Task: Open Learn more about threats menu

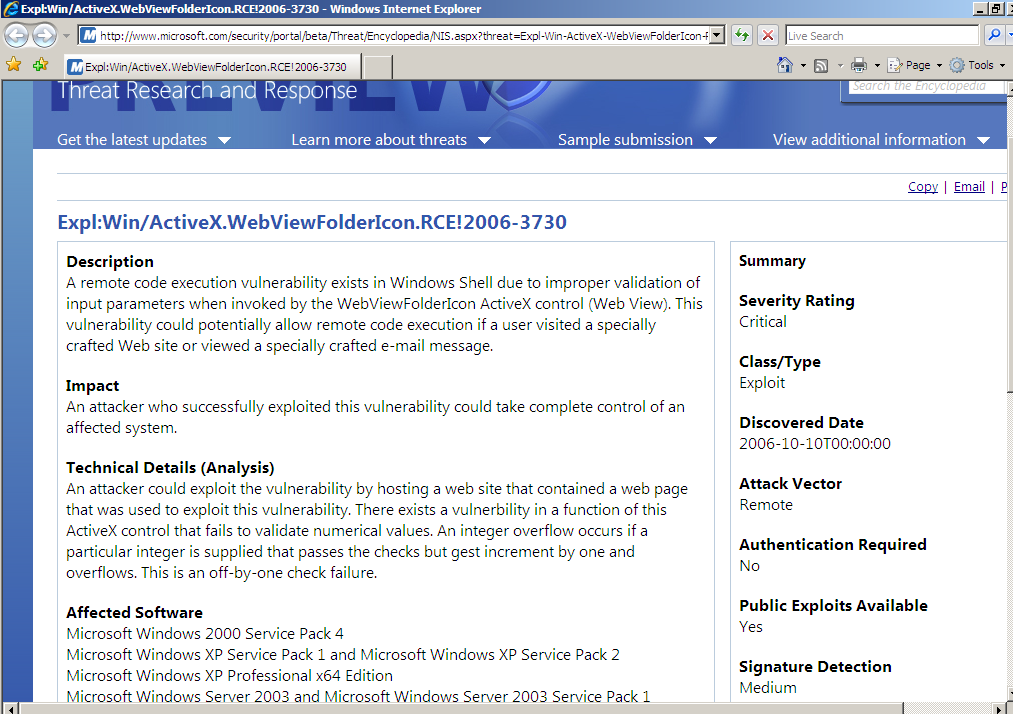Action: (391, 140)
